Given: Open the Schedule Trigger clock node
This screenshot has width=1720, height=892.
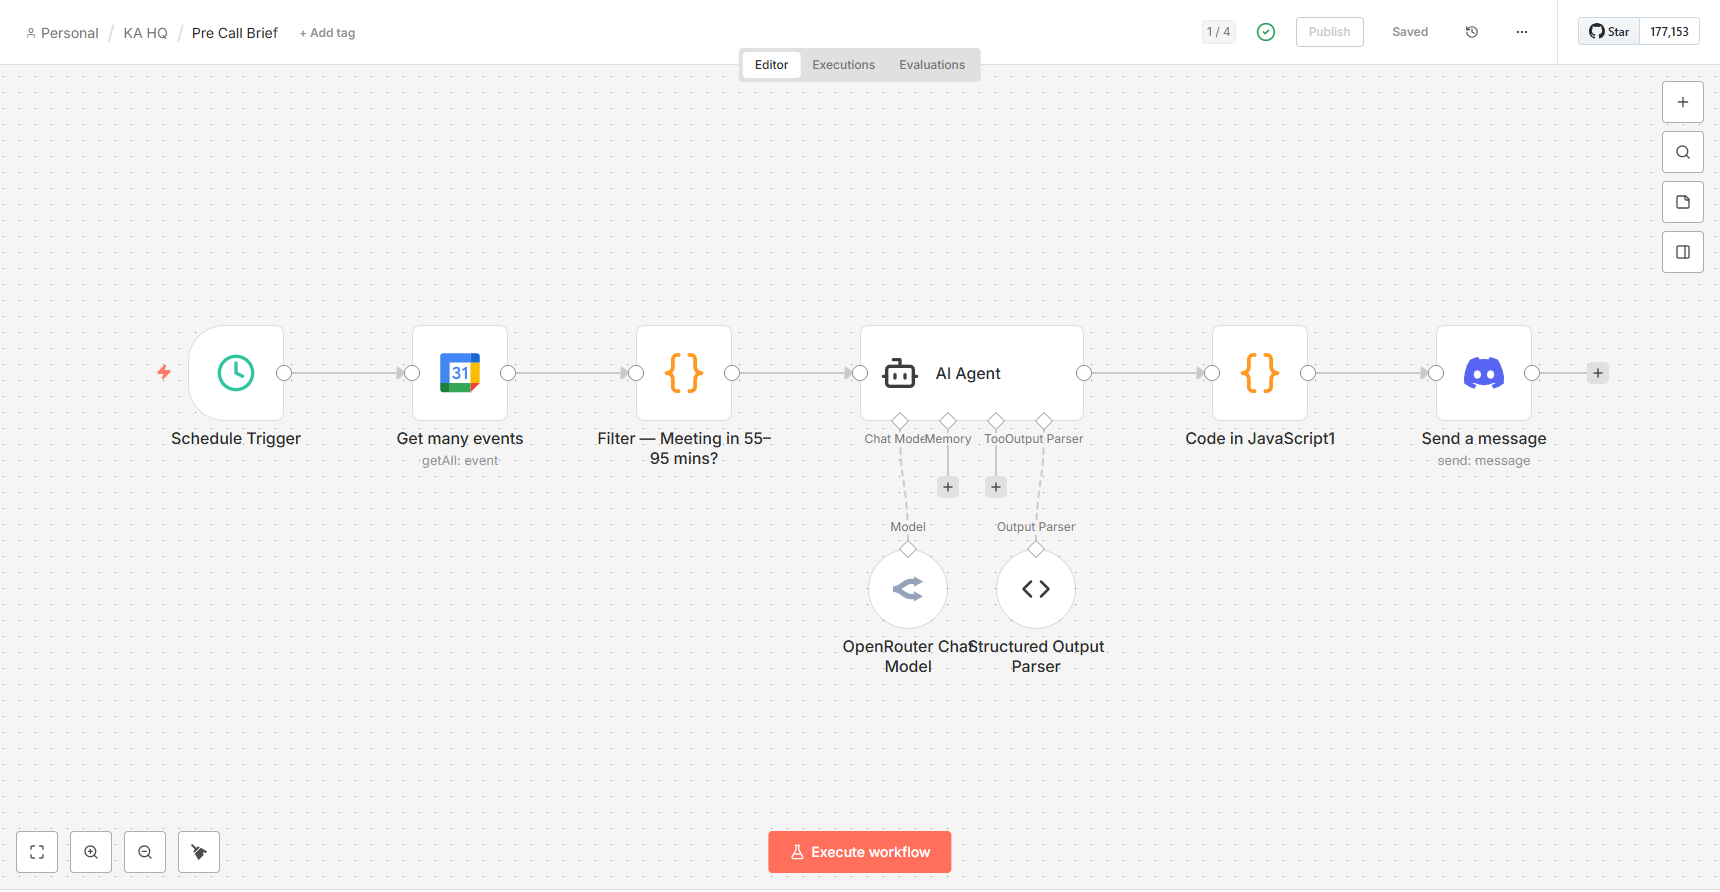Looking at the screenshot, I should (x=236, y=373).
